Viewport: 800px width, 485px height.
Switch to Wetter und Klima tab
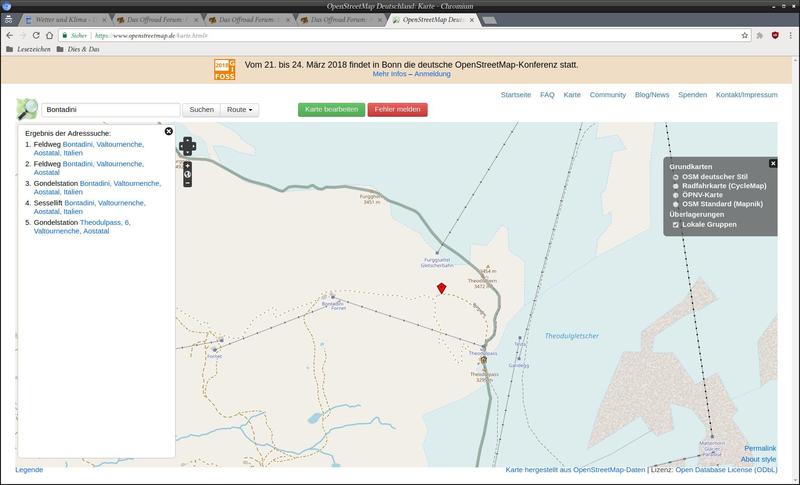64,20
